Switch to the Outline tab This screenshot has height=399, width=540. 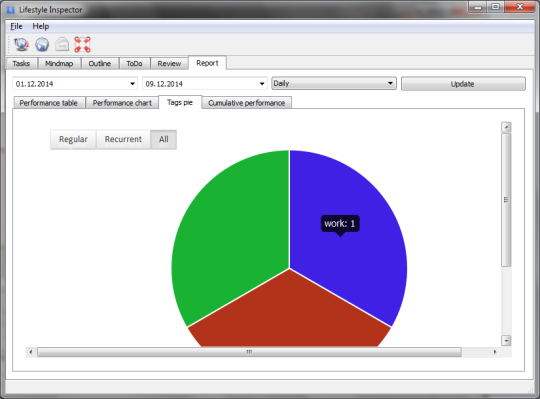pos(100,63)
